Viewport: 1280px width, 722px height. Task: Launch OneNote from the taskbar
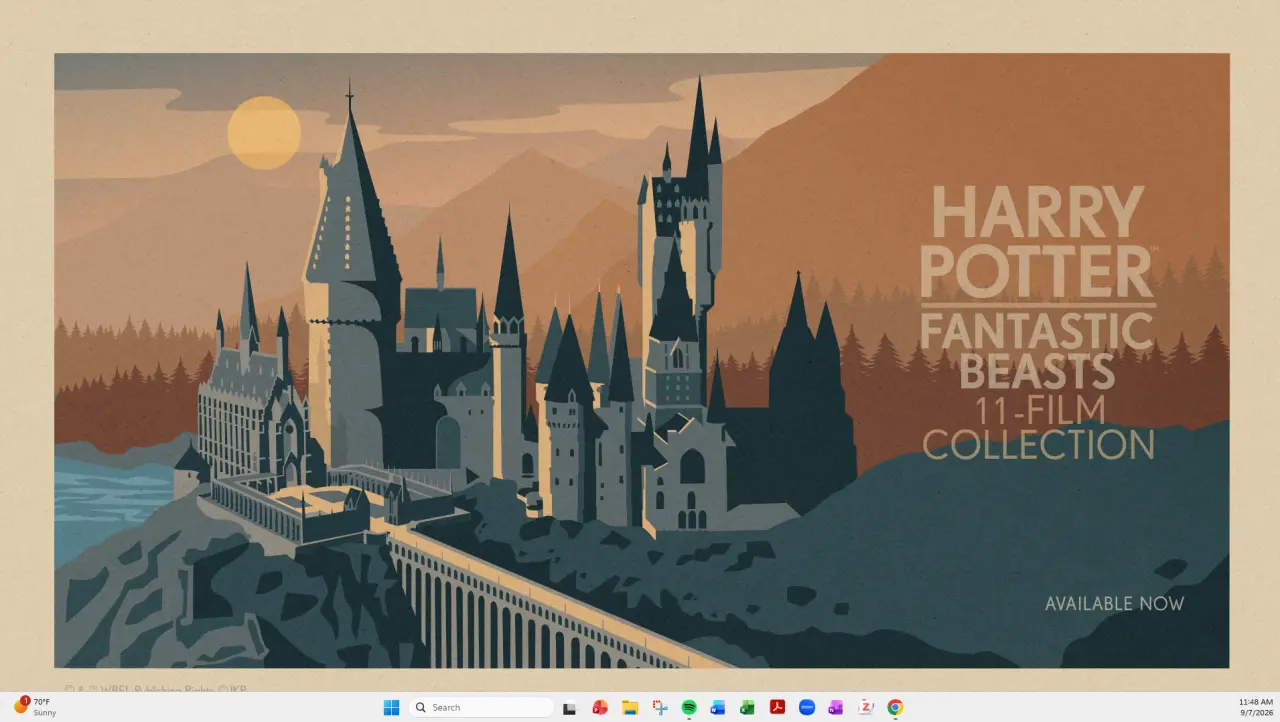coord(836,707)
